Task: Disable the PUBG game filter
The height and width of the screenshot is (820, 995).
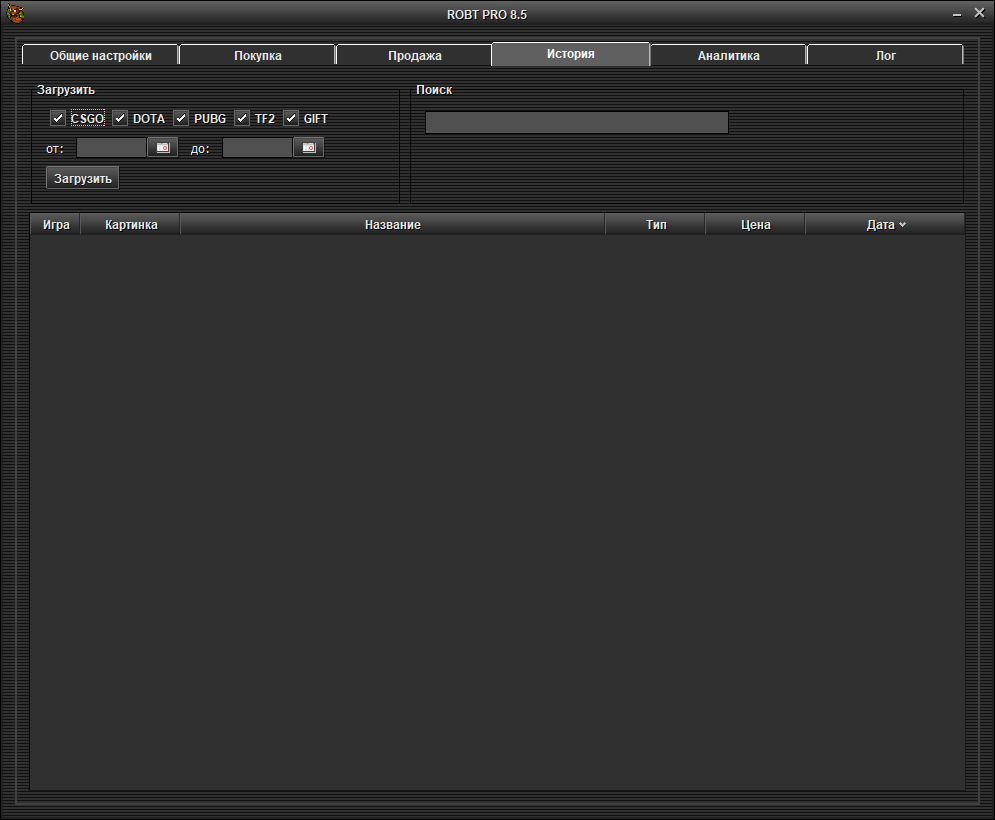Action: tap(181, 119)
